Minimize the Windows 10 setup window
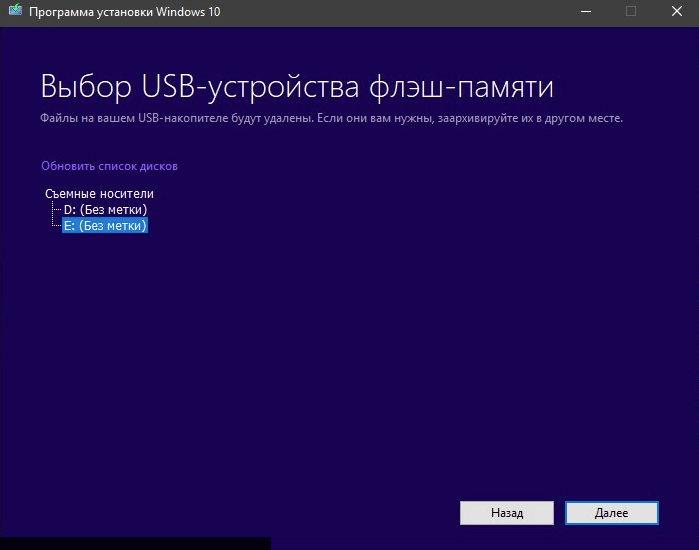The width and height of the screenshot is (699, 550). pos(586,12)
